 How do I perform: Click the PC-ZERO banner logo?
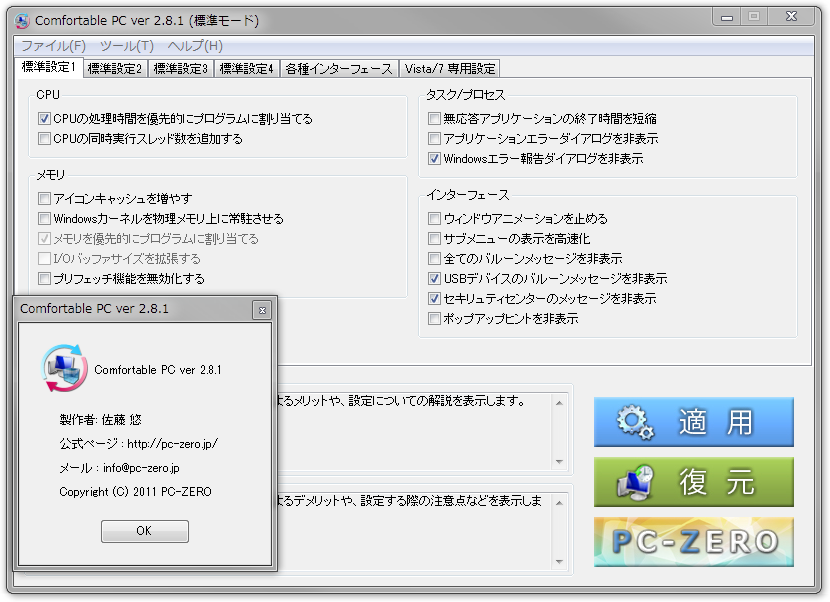coord(693,542)
